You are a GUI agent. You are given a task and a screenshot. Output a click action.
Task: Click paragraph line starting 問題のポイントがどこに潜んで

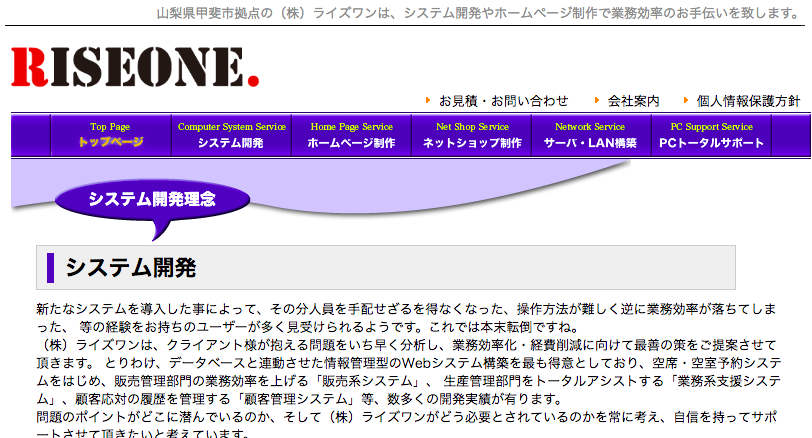(x=407, y=417)
